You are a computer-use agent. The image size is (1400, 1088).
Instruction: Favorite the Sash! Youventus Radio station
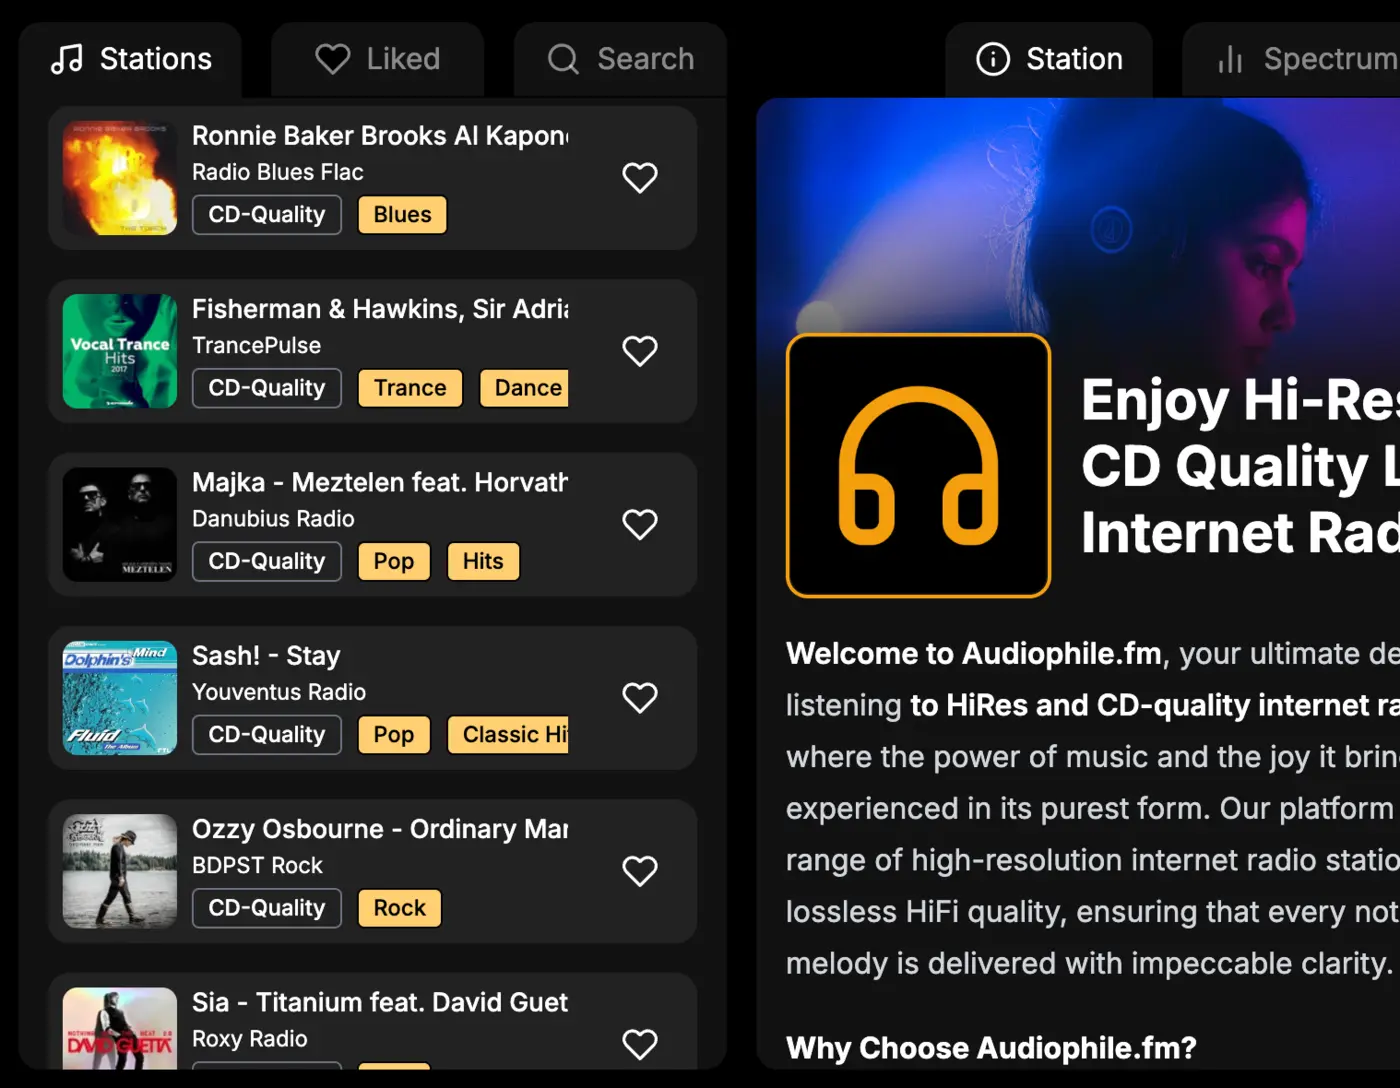coord(640,697)
